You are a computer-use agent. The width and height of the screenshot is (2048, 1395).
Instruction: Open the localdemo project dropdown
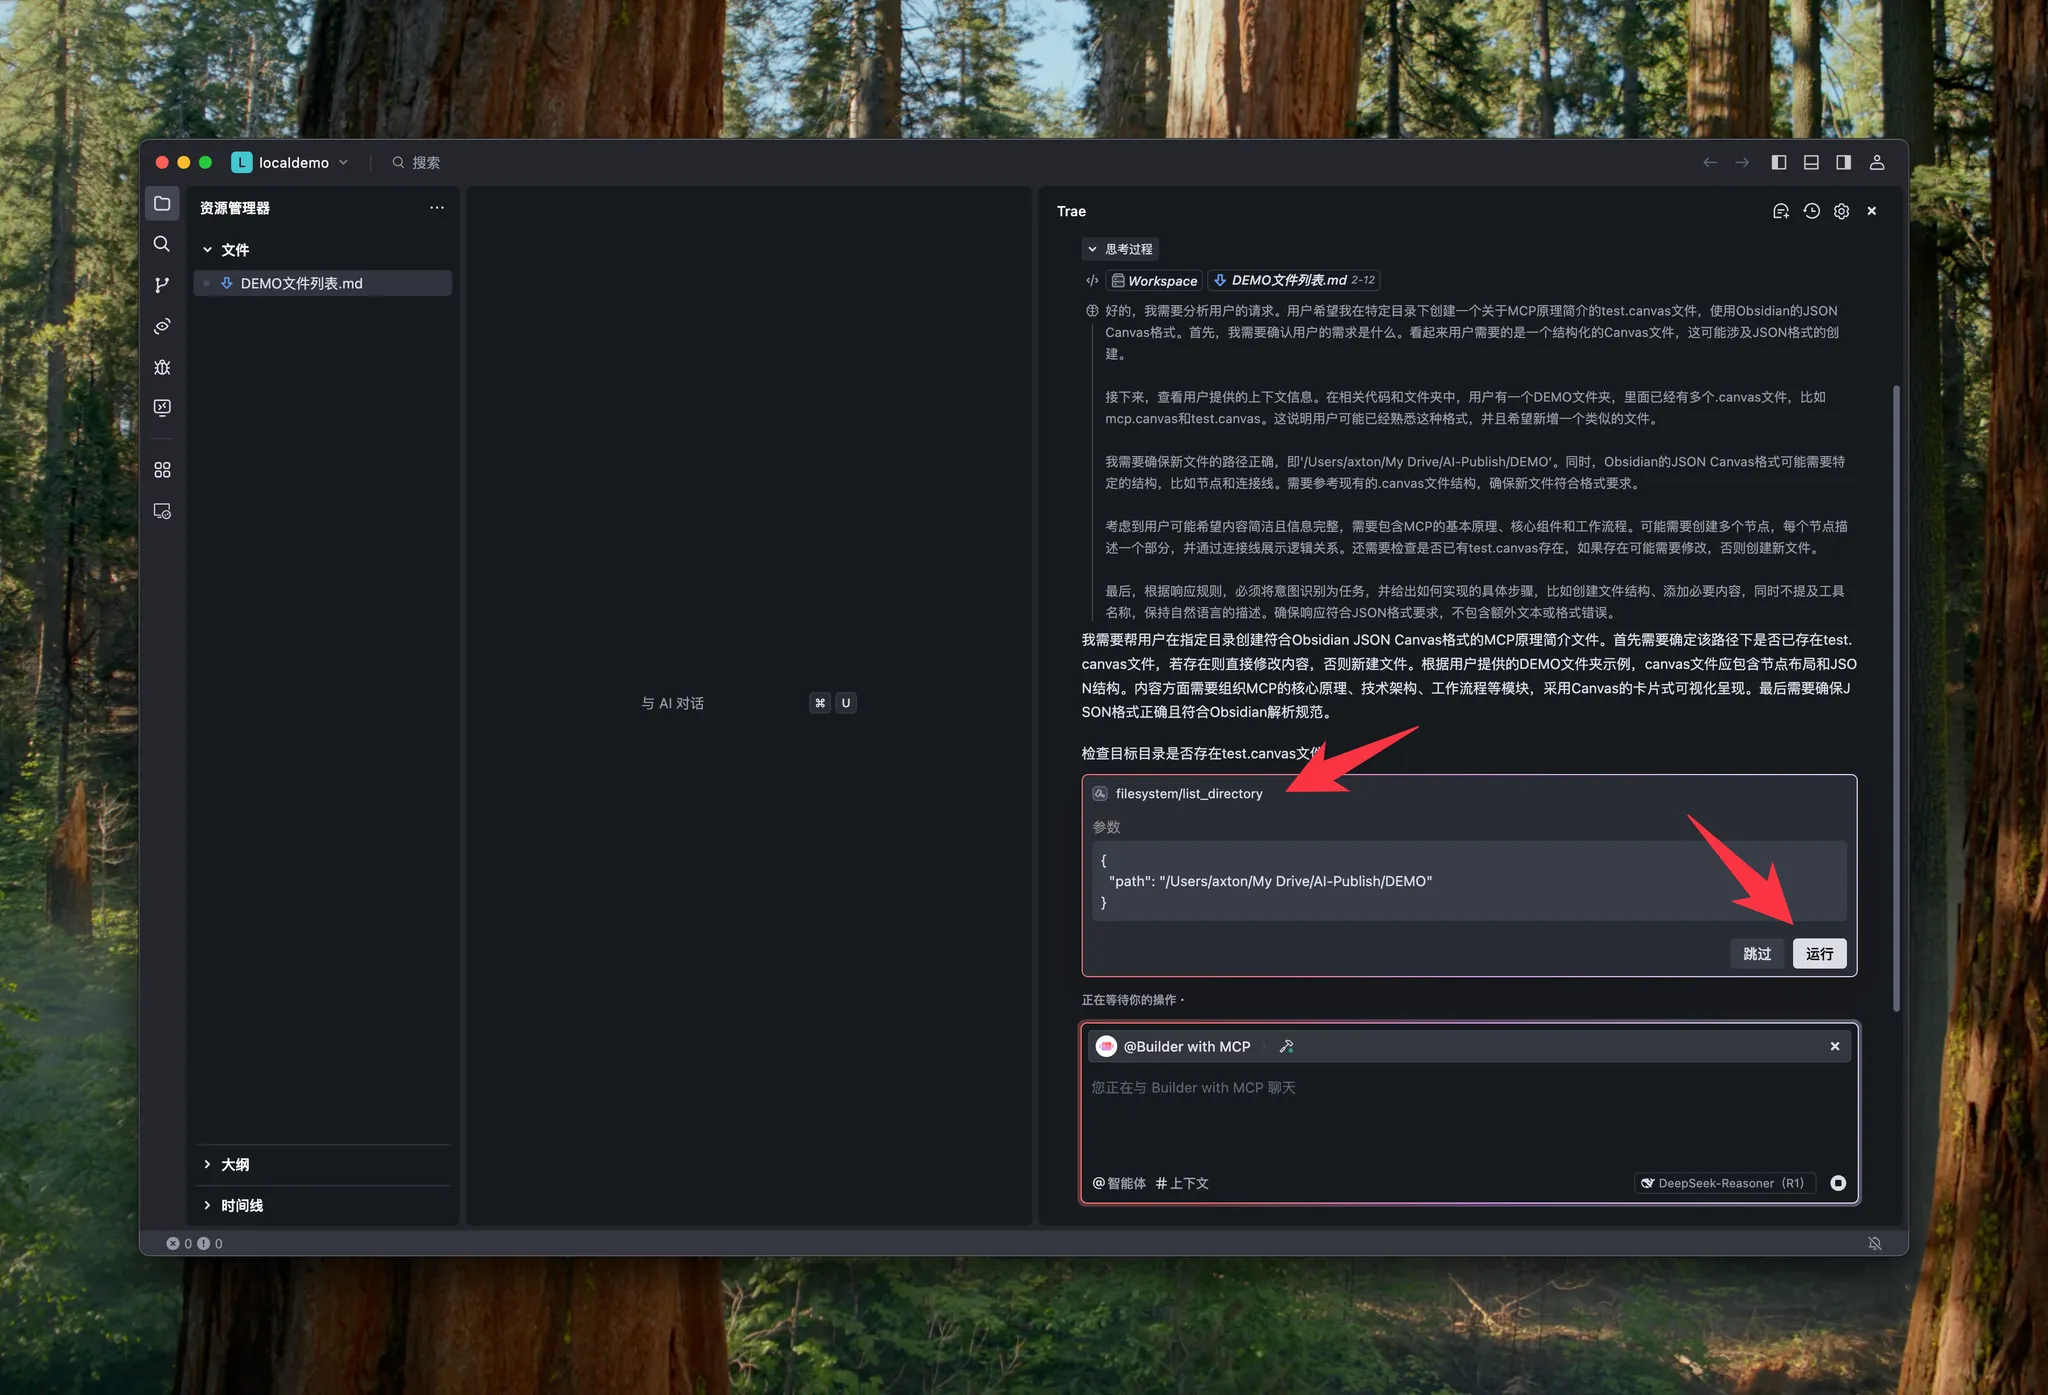point(293,163)
